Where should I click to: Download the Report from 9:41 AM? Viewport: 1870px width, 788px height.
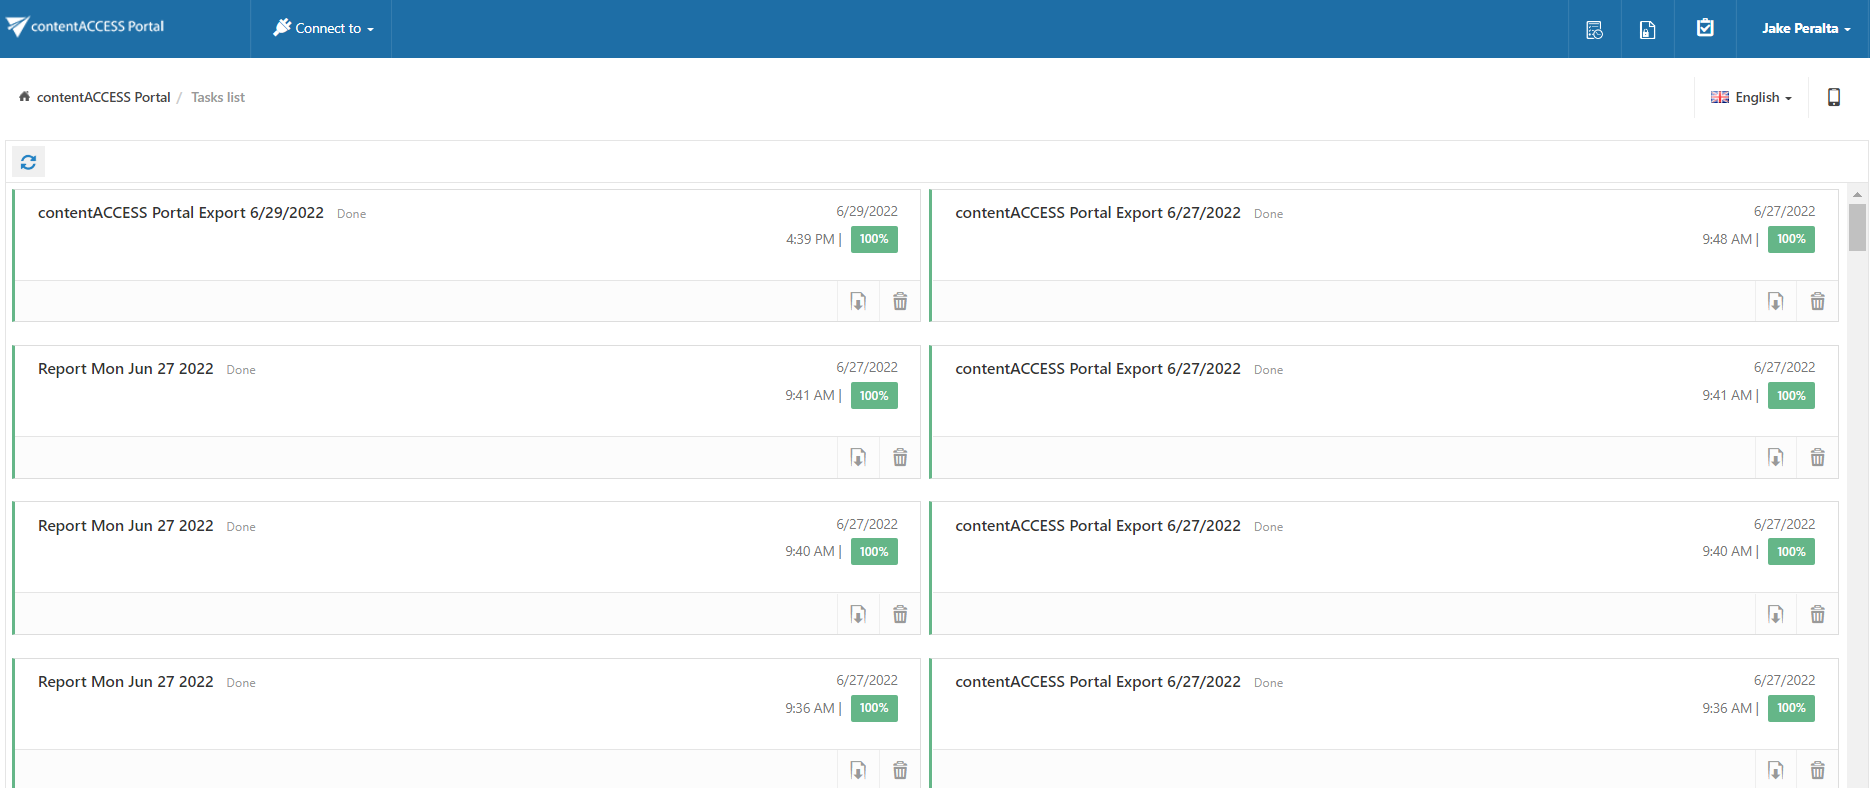point(858,457)
